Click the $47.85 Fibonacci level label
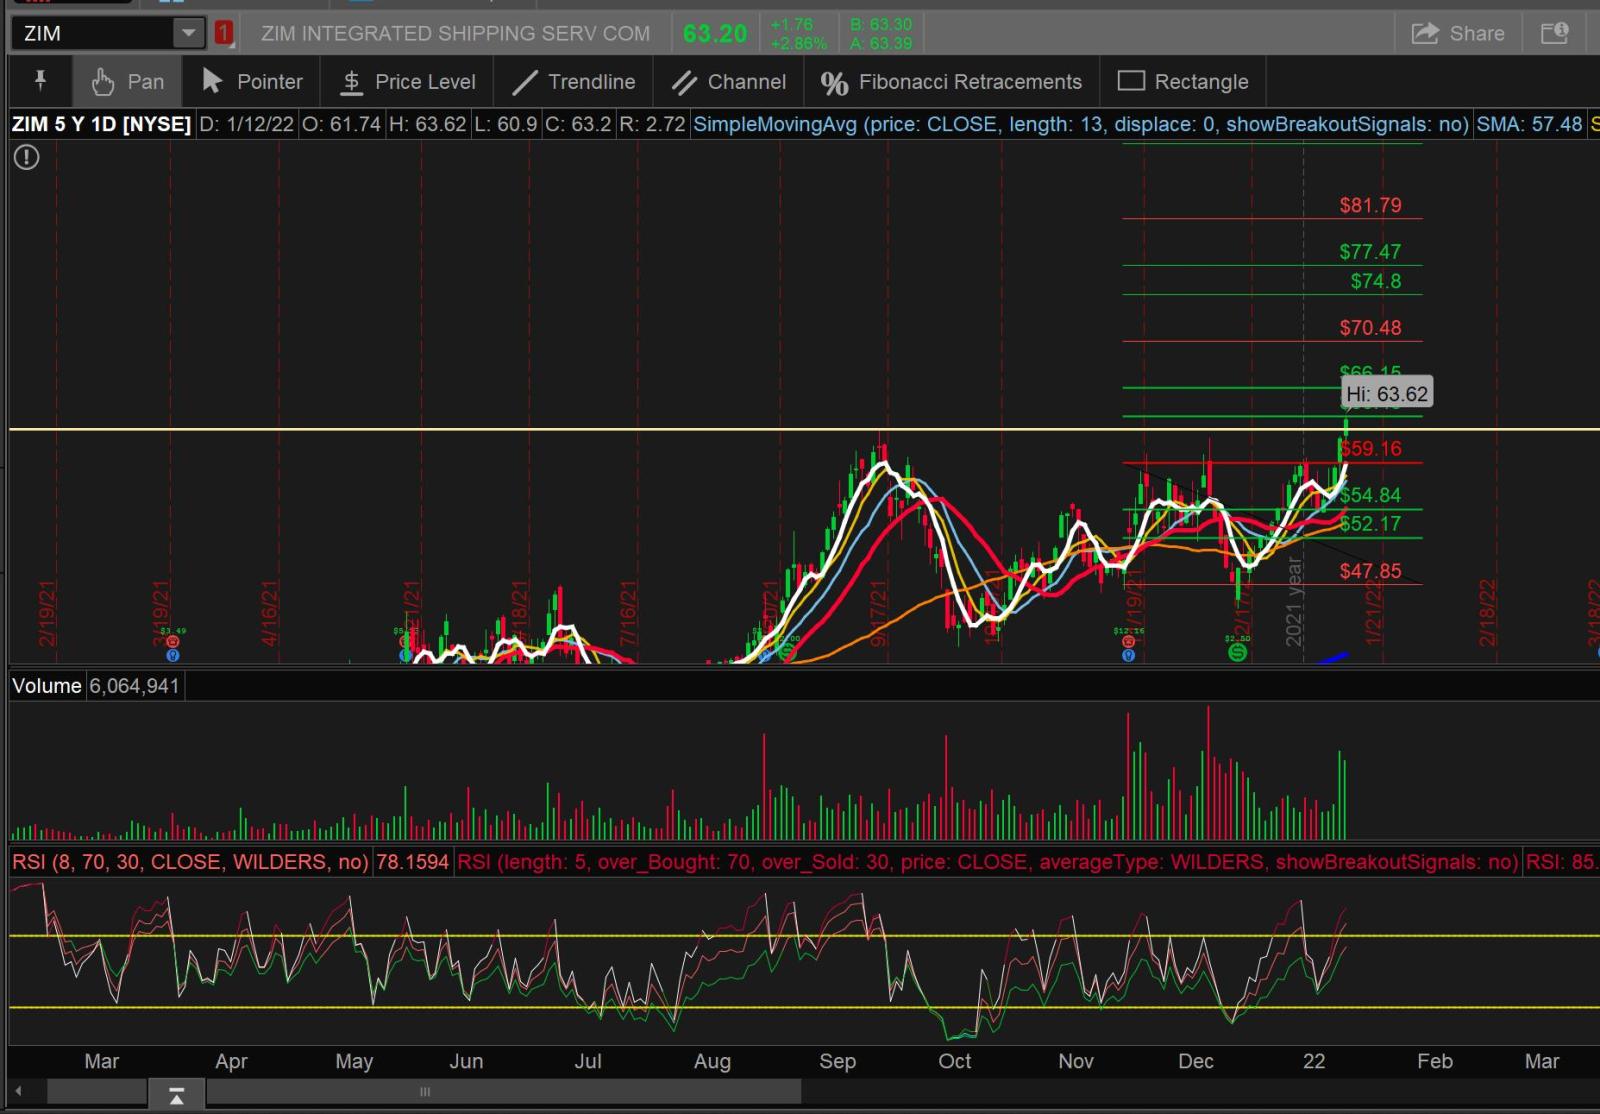1600x1114 pixels. click(1370, 570)
